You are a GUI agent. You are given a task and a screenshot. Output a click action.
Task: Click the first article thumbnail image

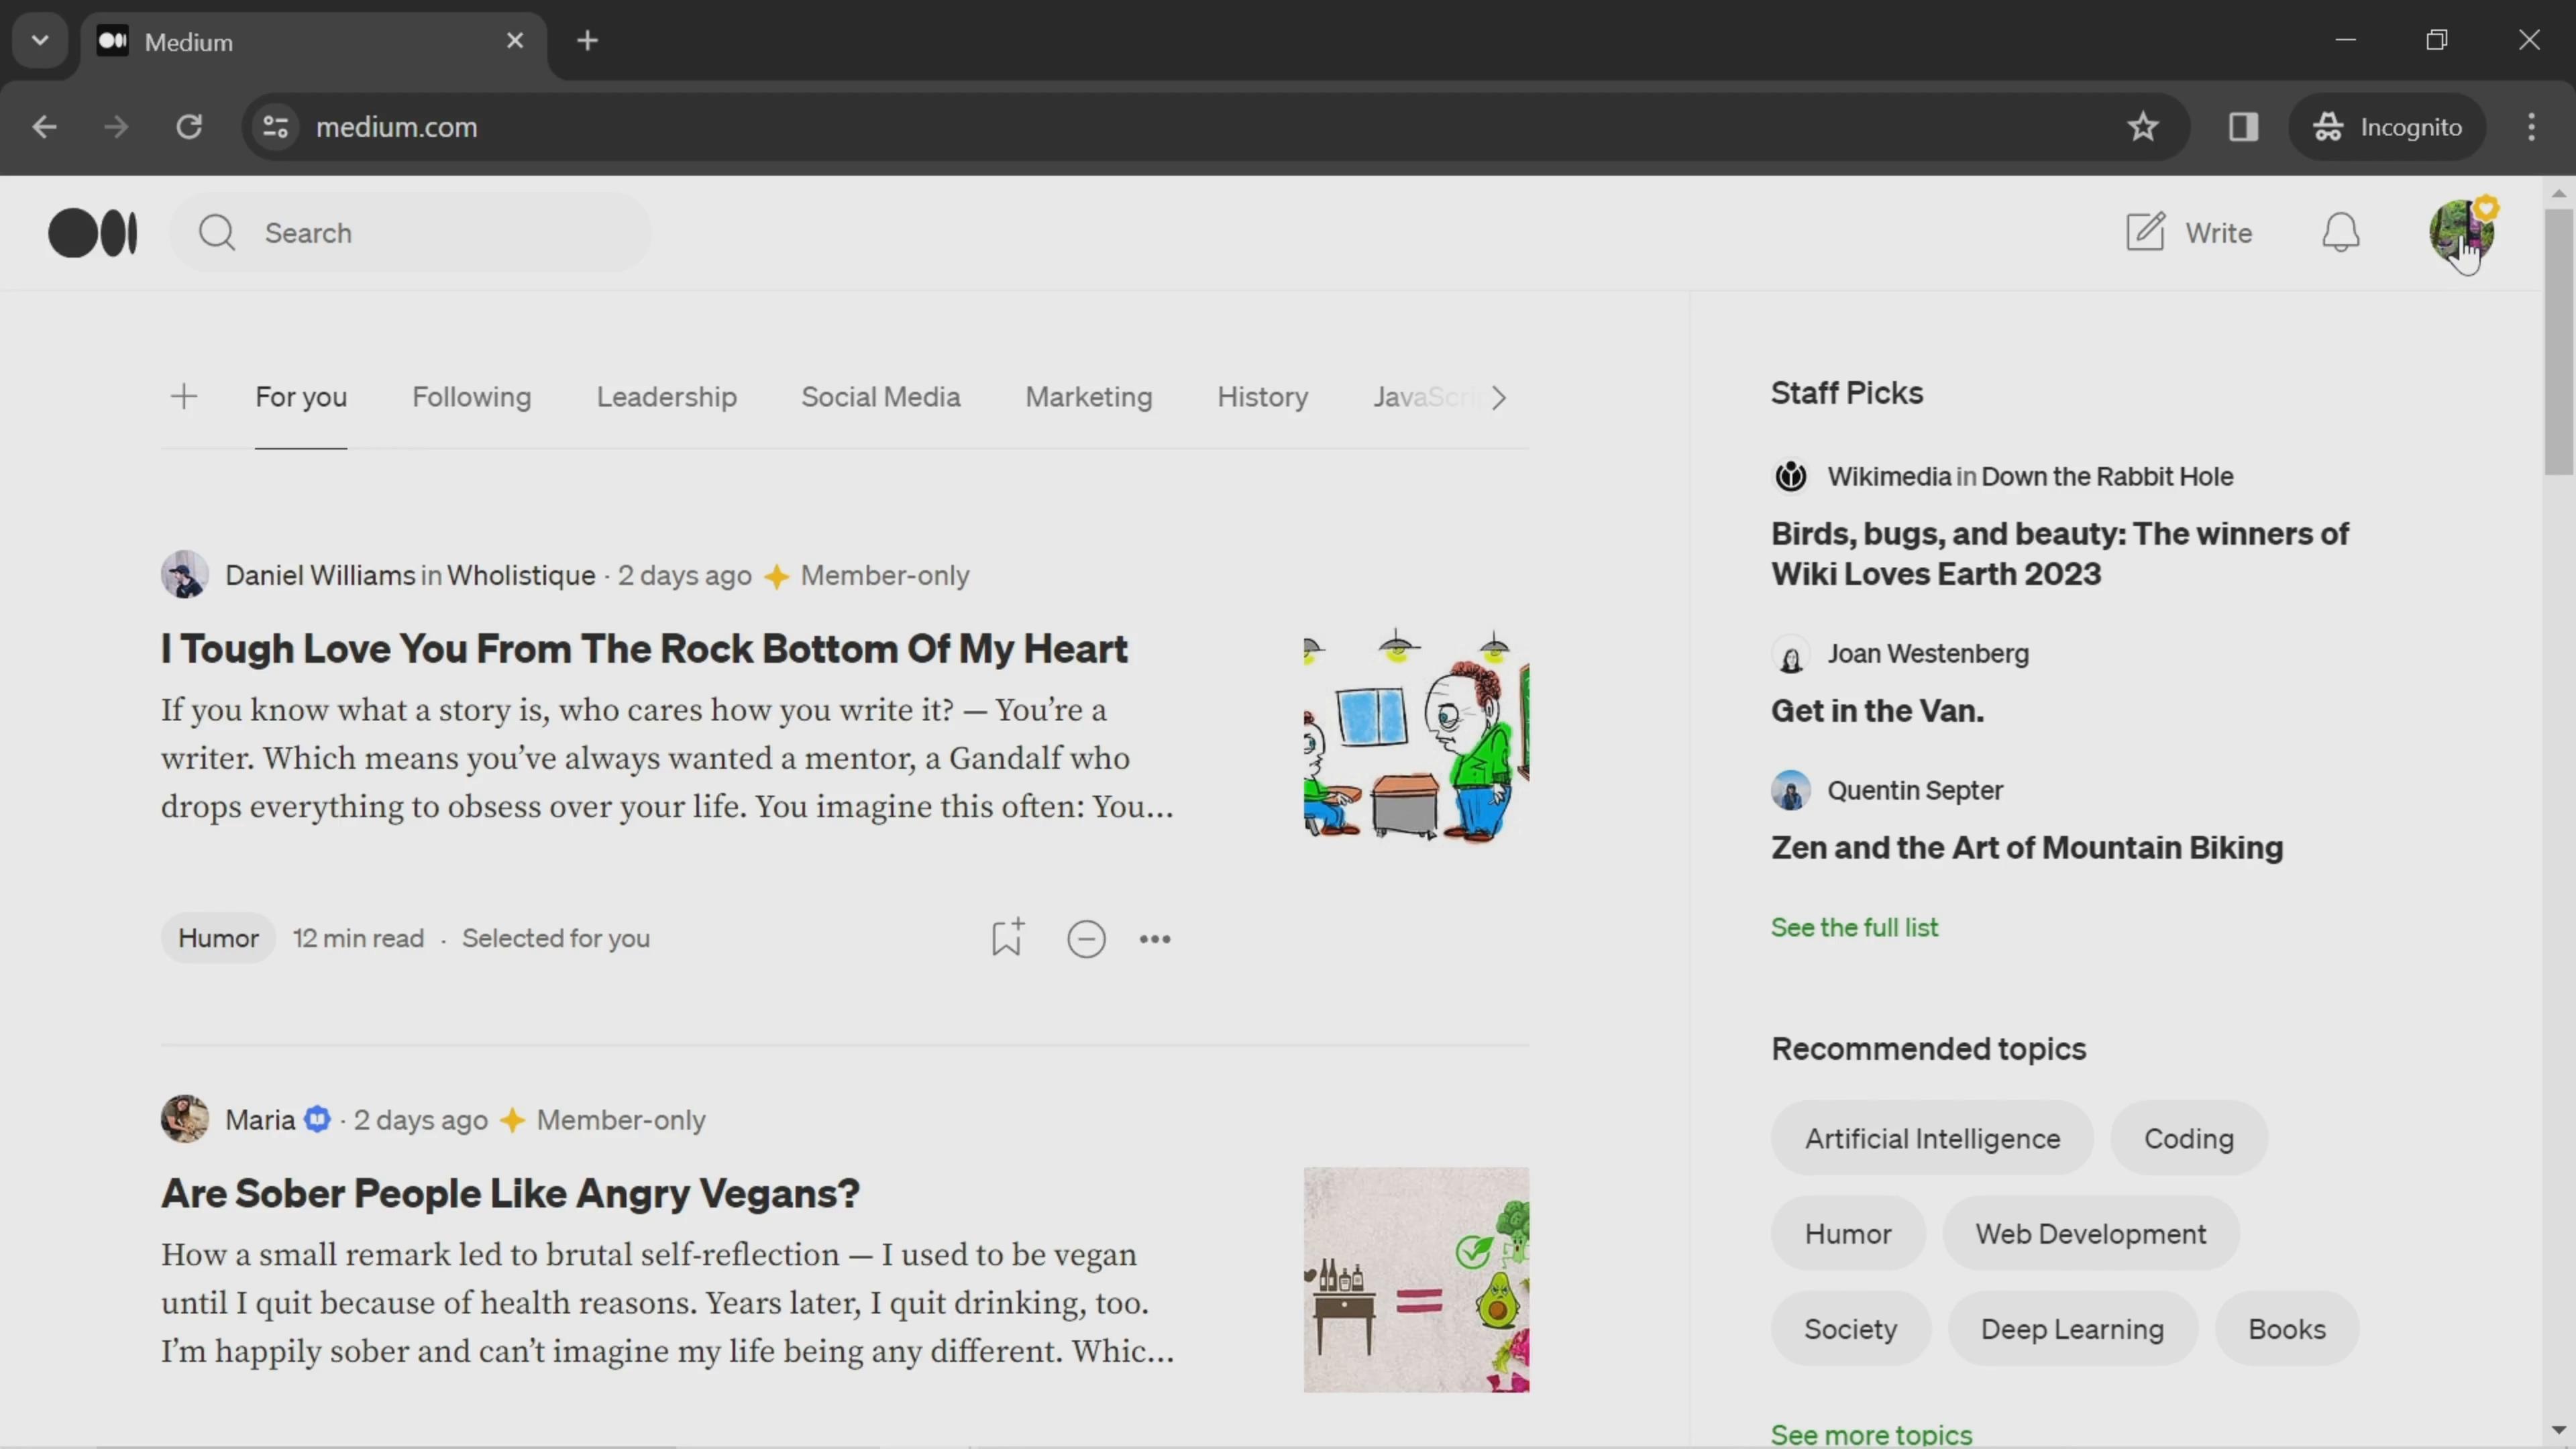point(1415,735)
